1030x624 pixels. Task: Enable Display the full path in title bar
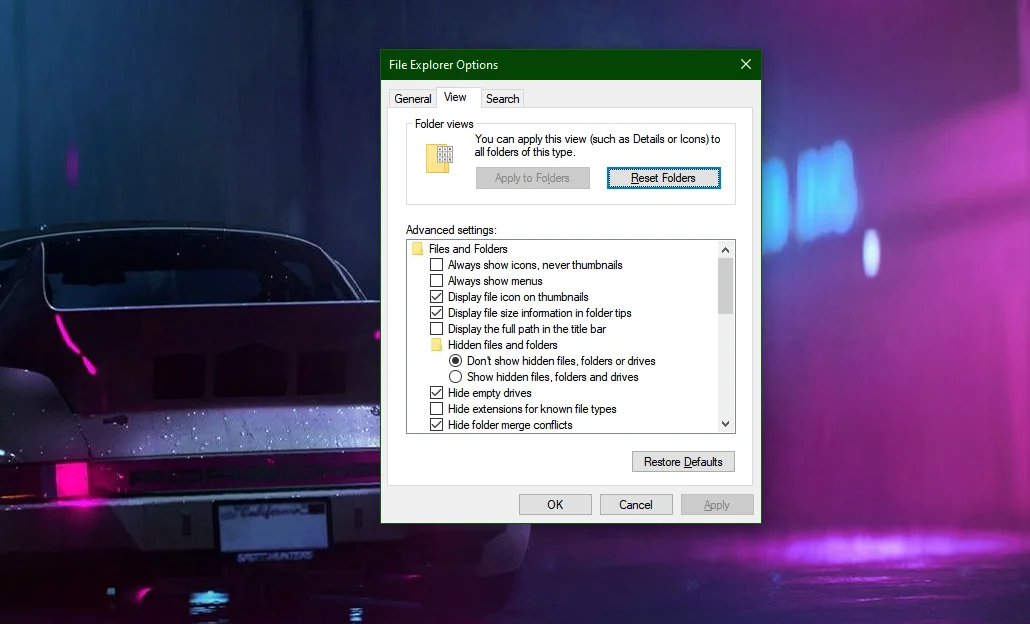click(x=436, y=328)
